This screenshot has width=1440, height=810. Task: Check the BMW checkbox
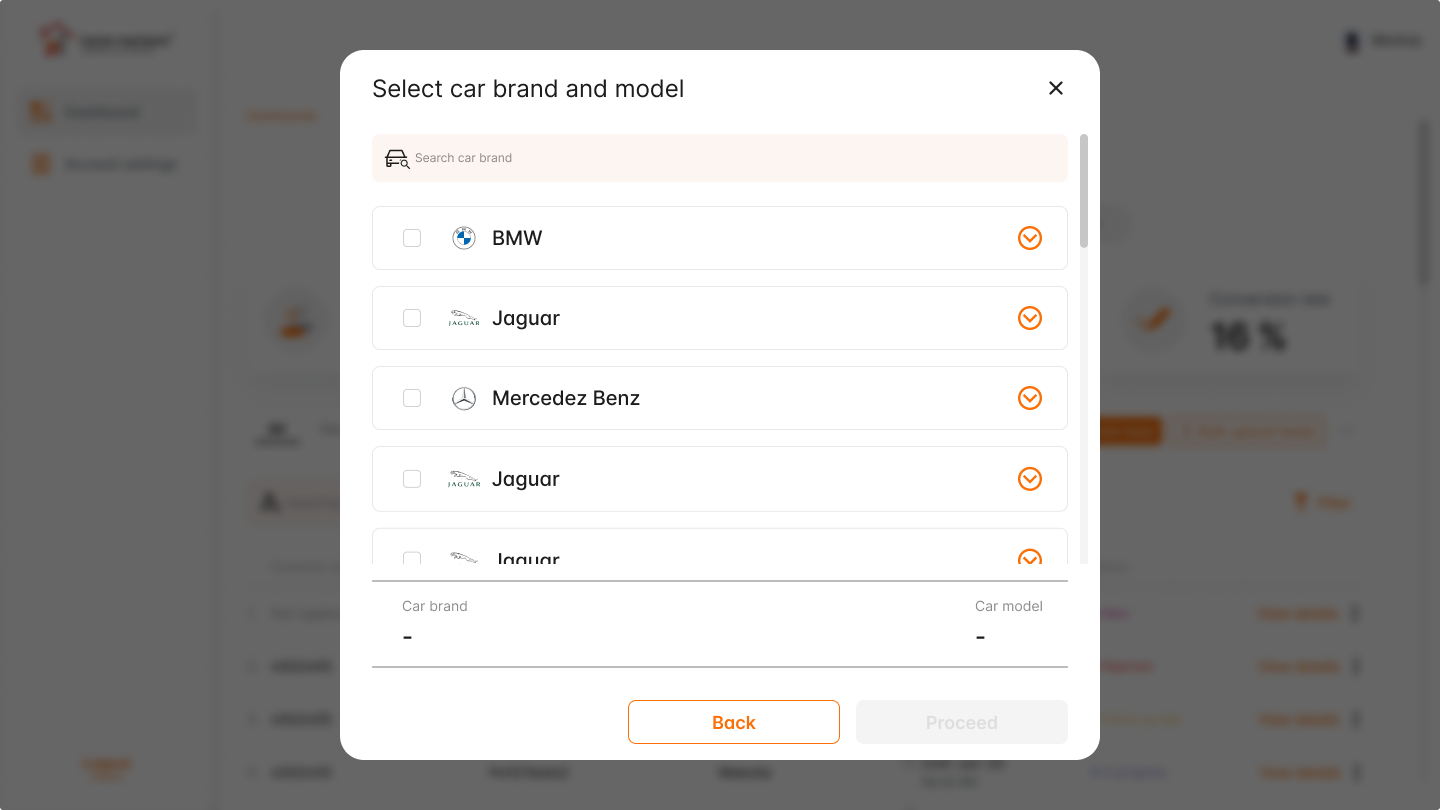click(x=412, y=238)
